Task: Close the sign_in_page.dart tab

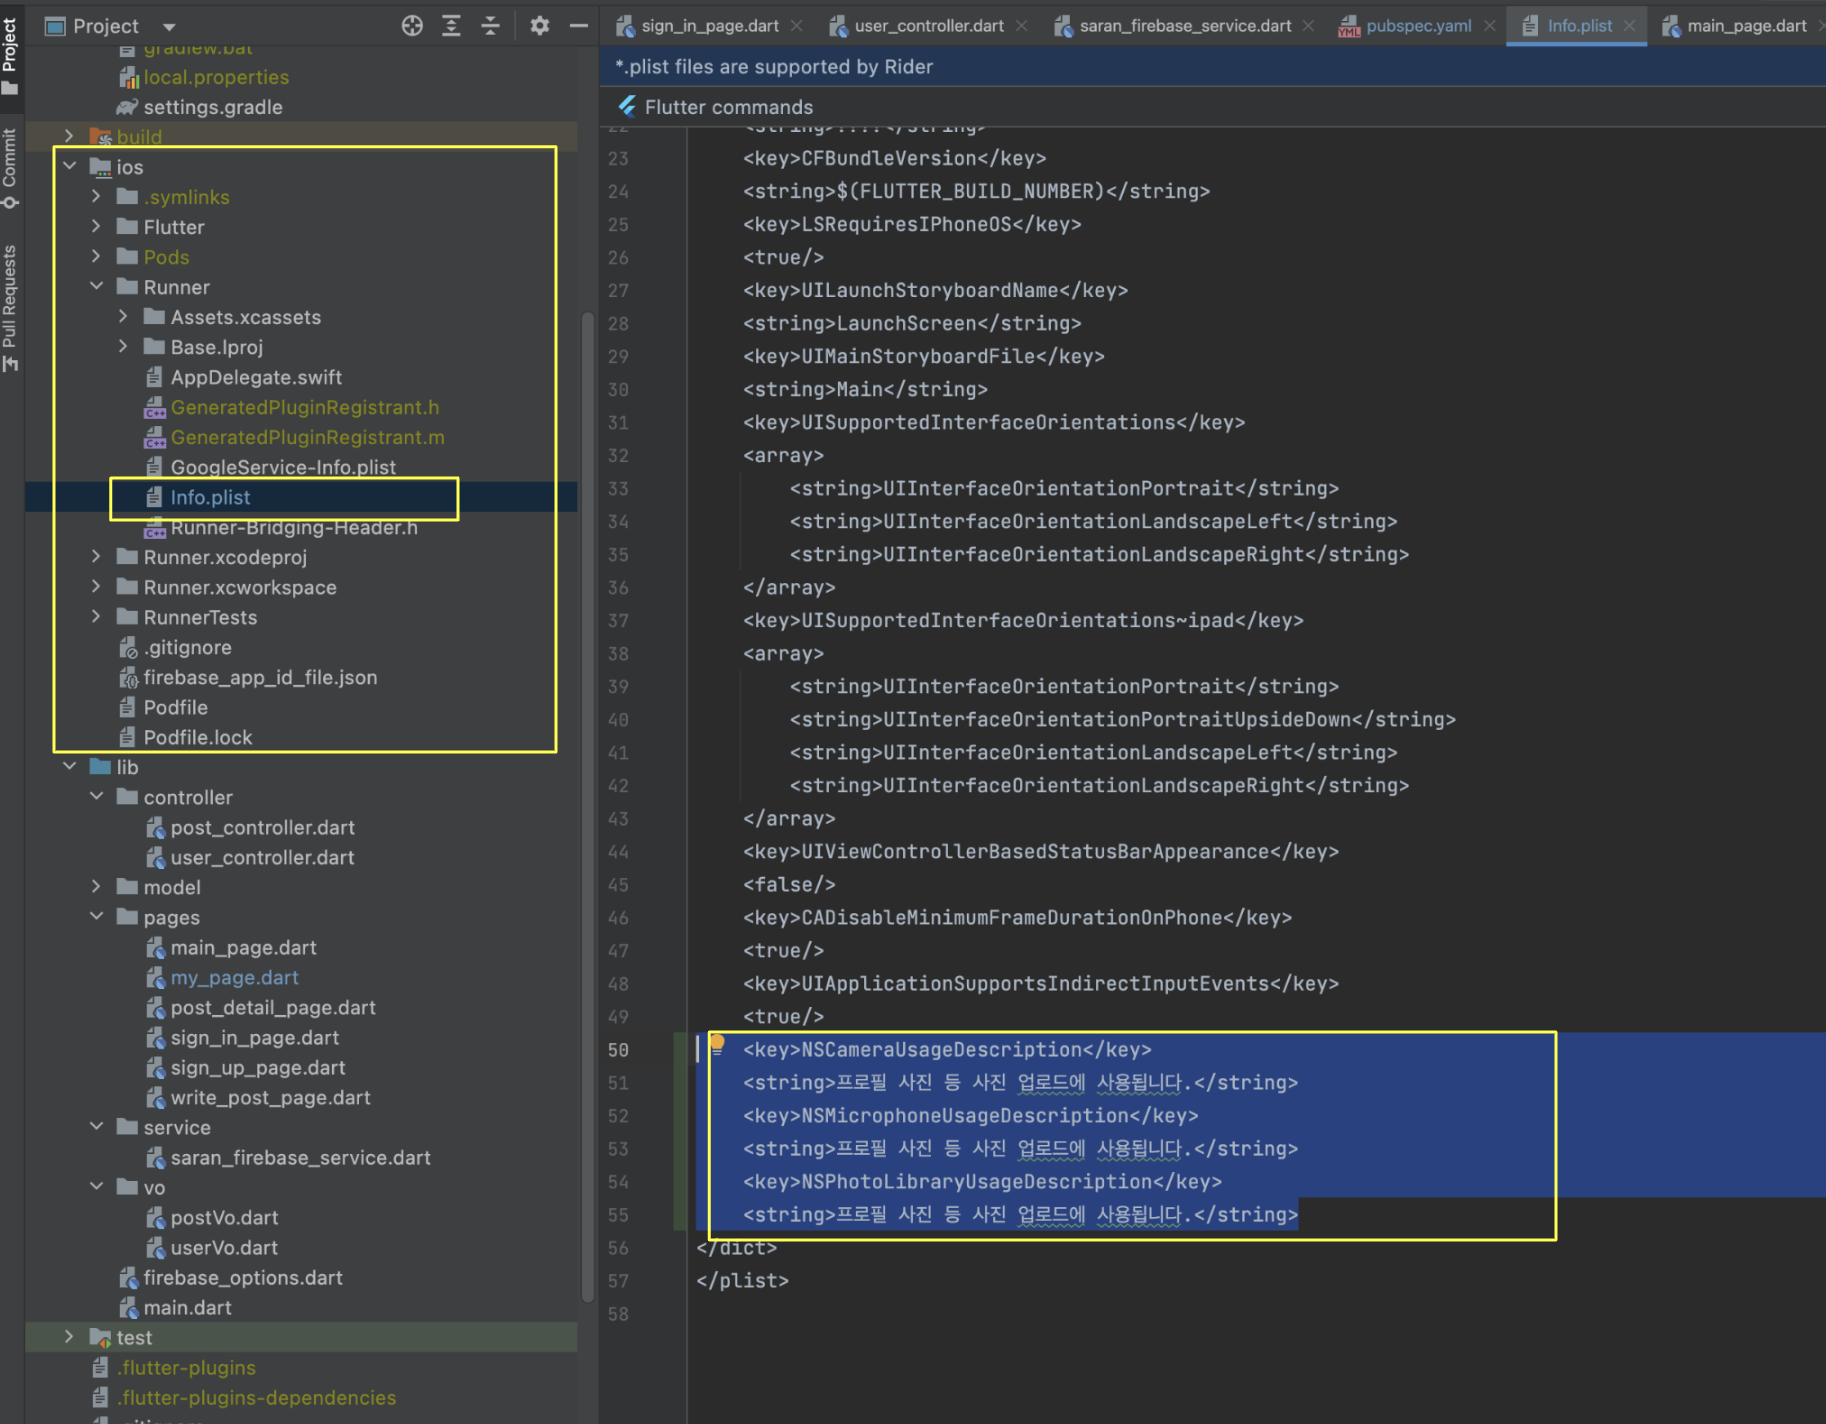Action: tap(796, 26)
